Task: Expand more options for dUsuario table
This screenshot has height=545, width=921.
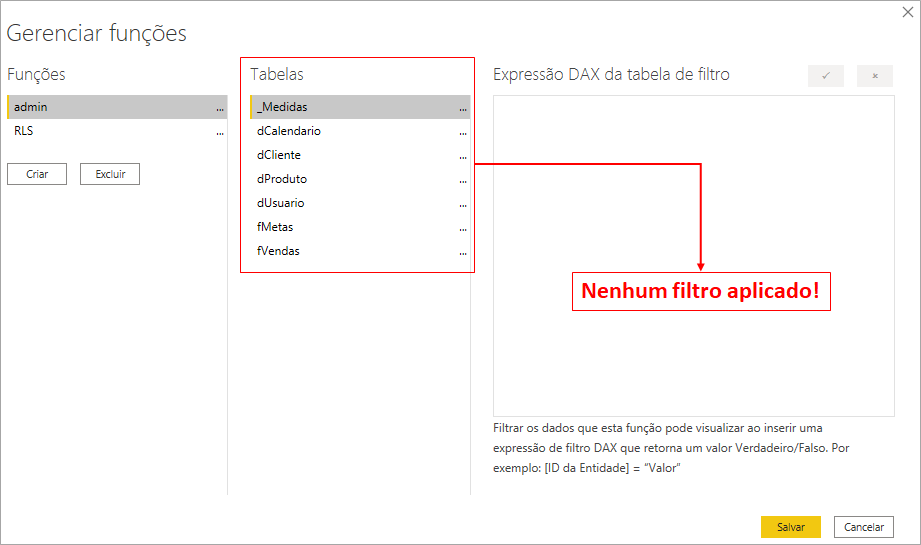Action: 463,204
